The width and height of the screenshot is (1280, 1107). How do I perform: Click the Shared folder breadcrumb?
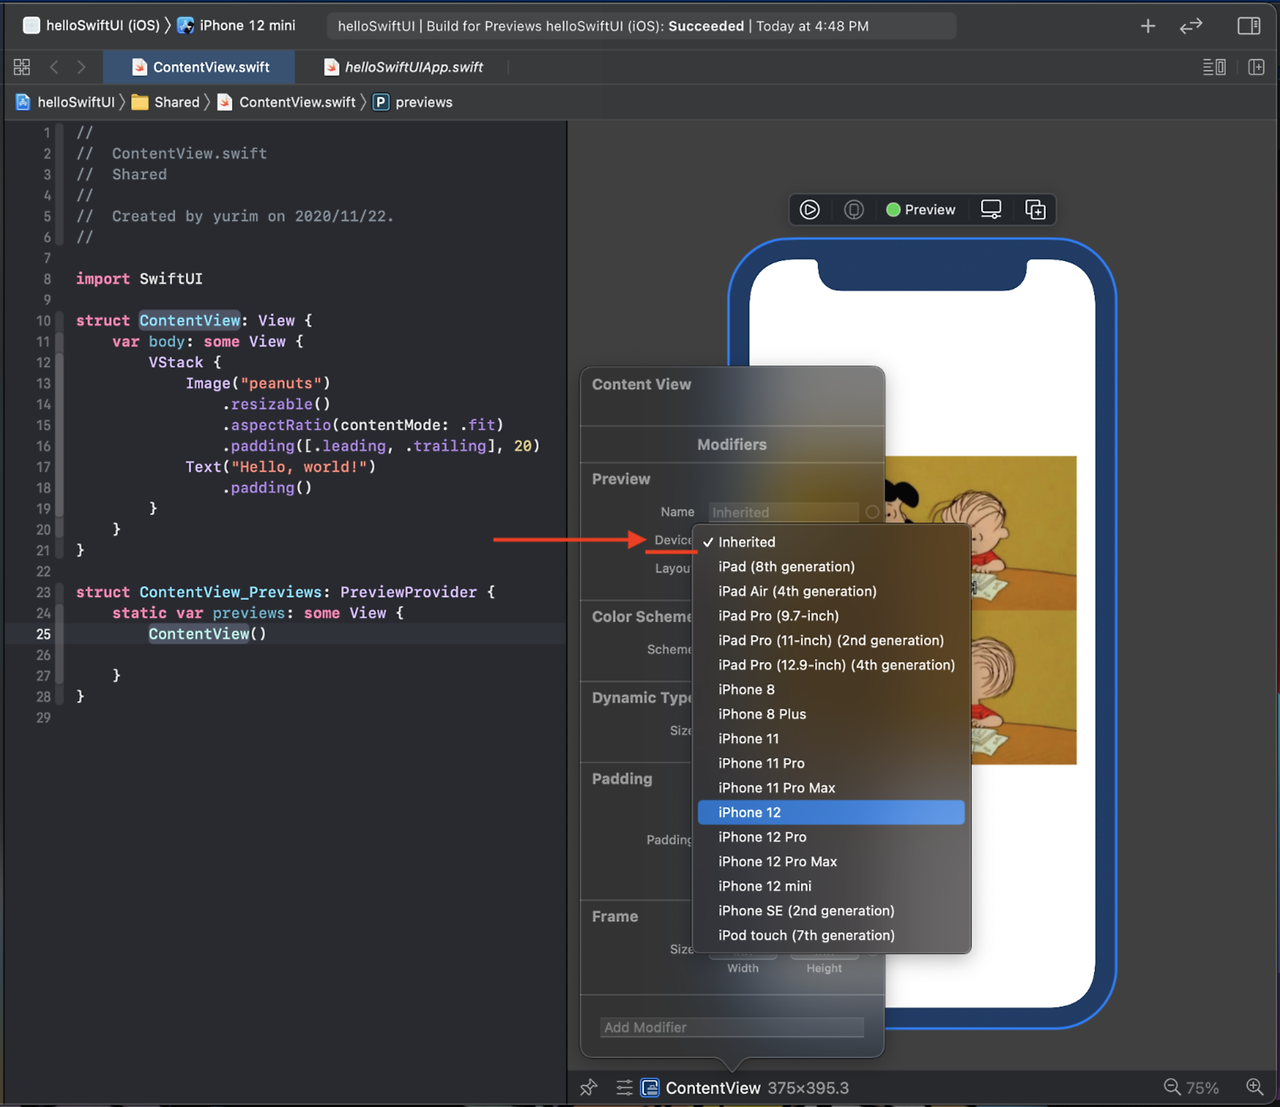166,102
